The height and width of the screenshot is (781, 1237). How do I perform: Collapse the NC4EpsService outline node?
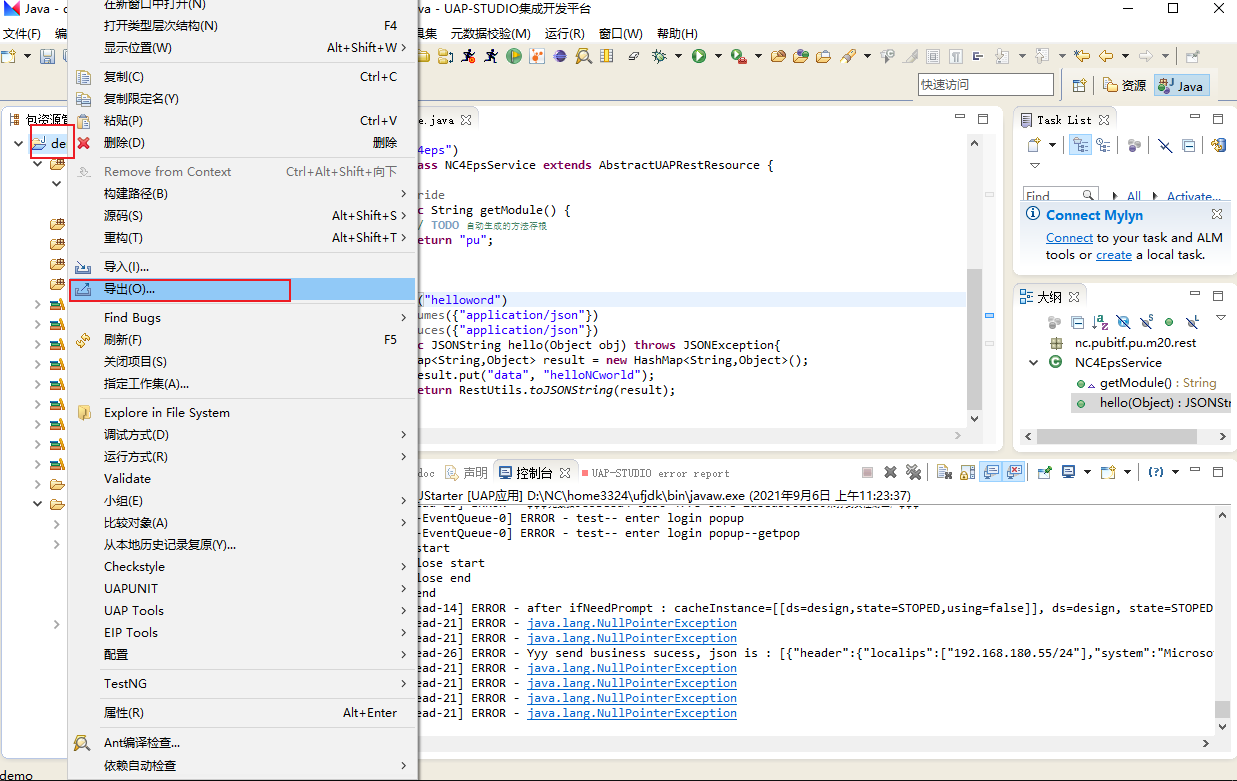(x=1034, y=363)
